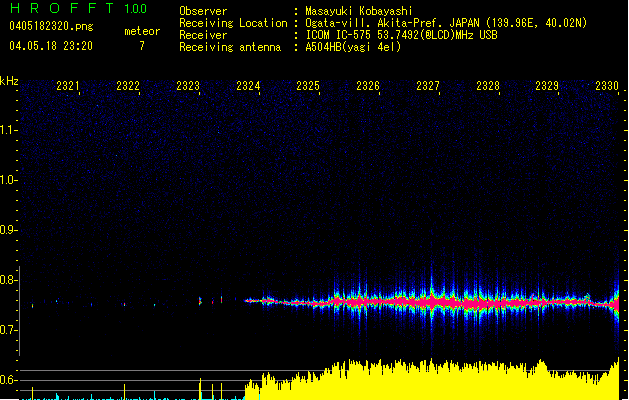The height and width of the screenshot is (400, 629).
Task: Click the Observer label
Action: (203, 11)
